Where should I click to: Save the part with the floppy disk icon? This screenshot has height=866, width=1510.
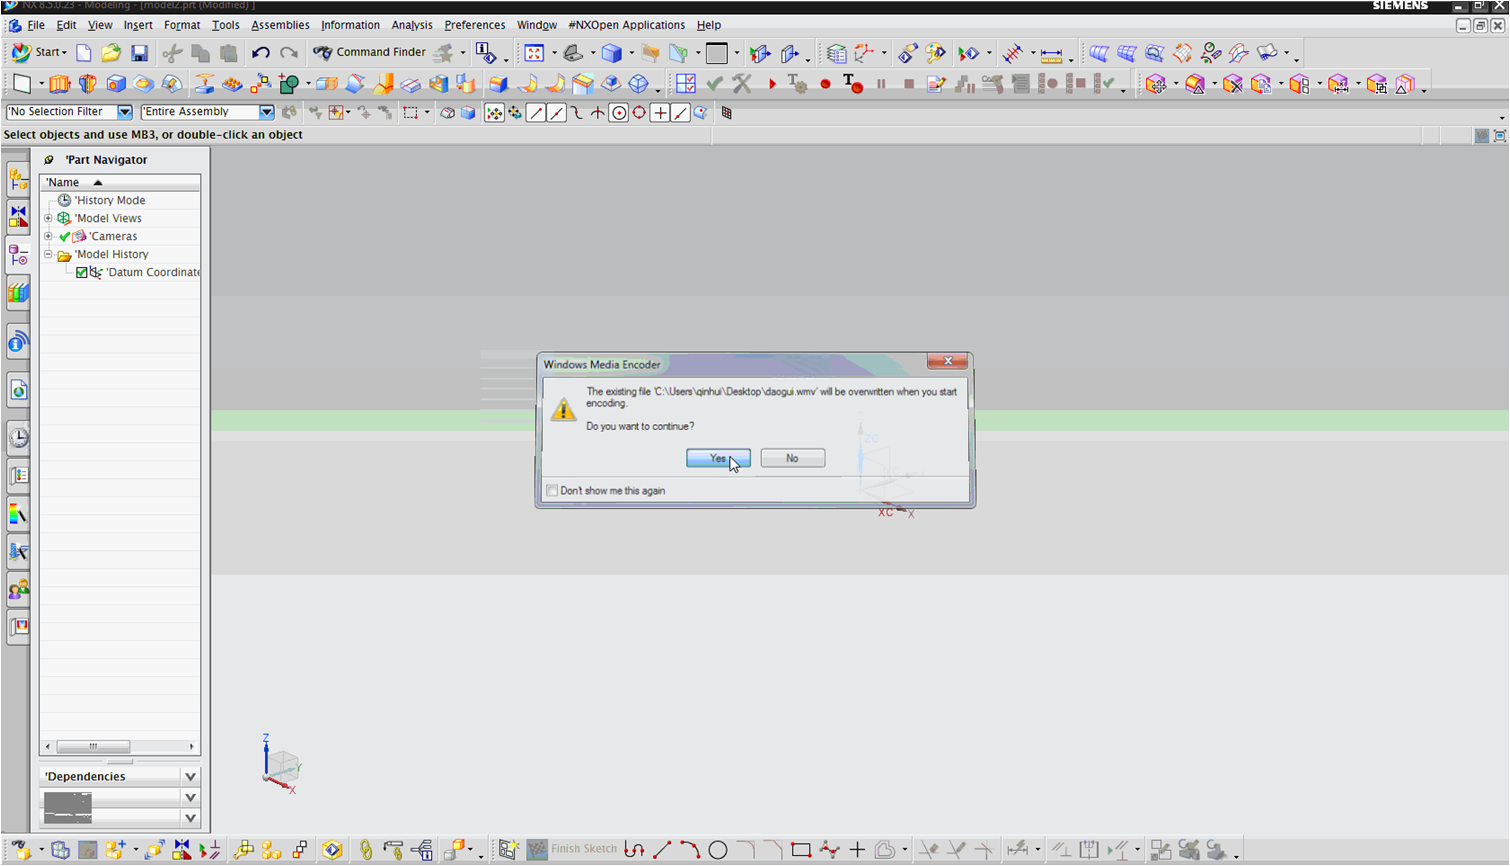(x=139, y=53)
